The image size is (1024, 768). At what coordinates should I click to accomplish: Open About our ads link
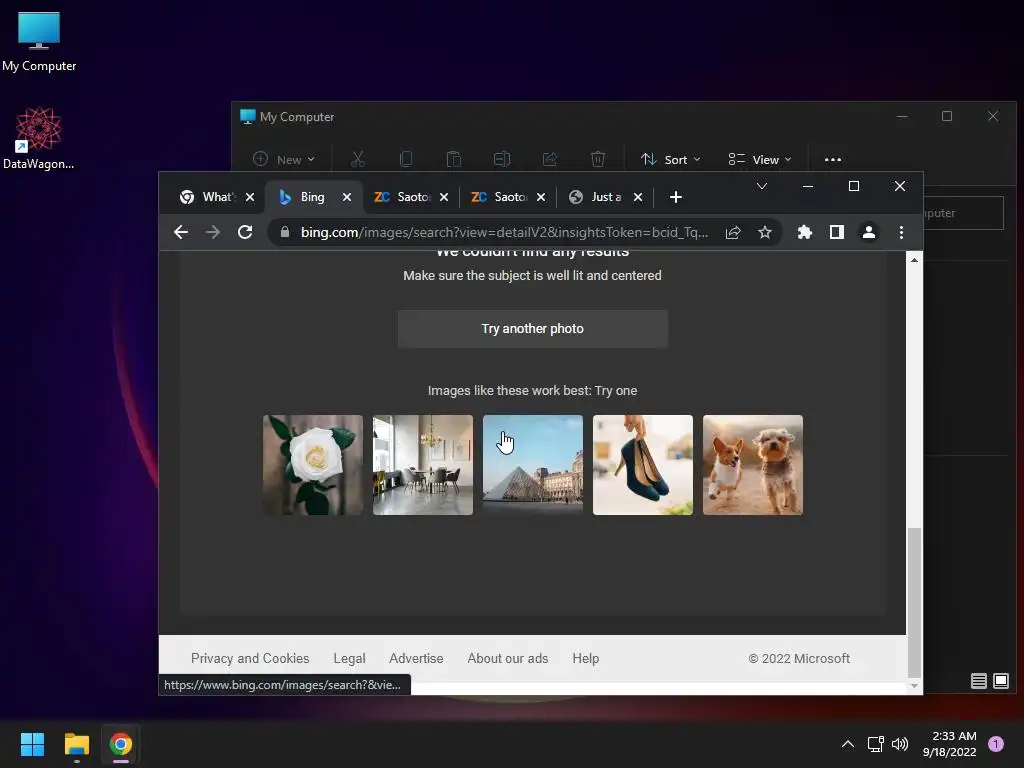(x=507, y=658)
